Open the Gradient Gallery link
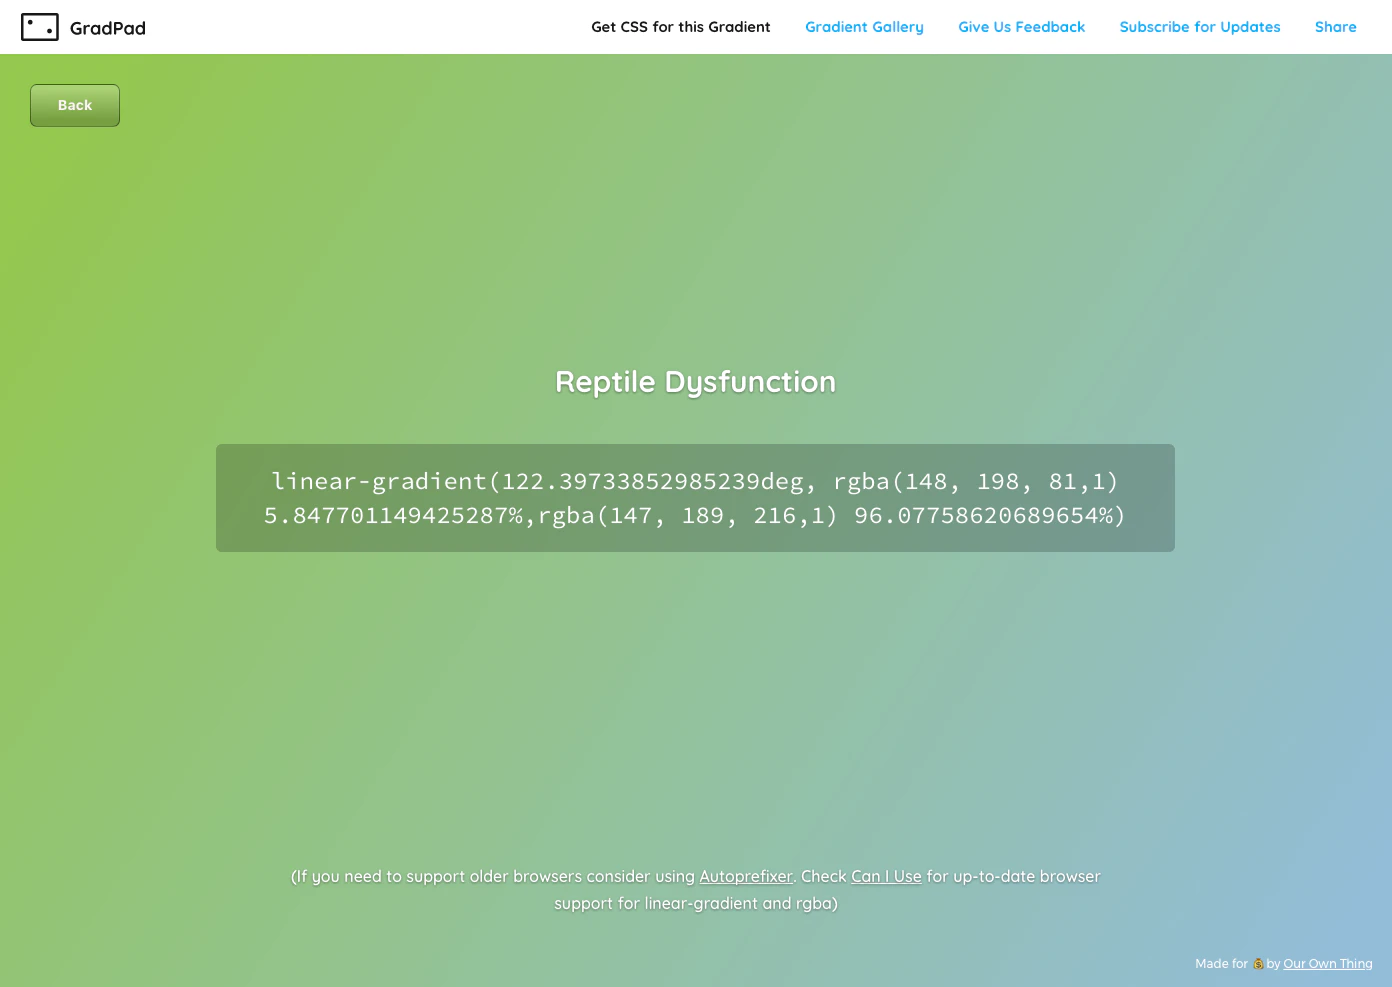This screenshot has height=987, width=1392. tap(864, 27)
